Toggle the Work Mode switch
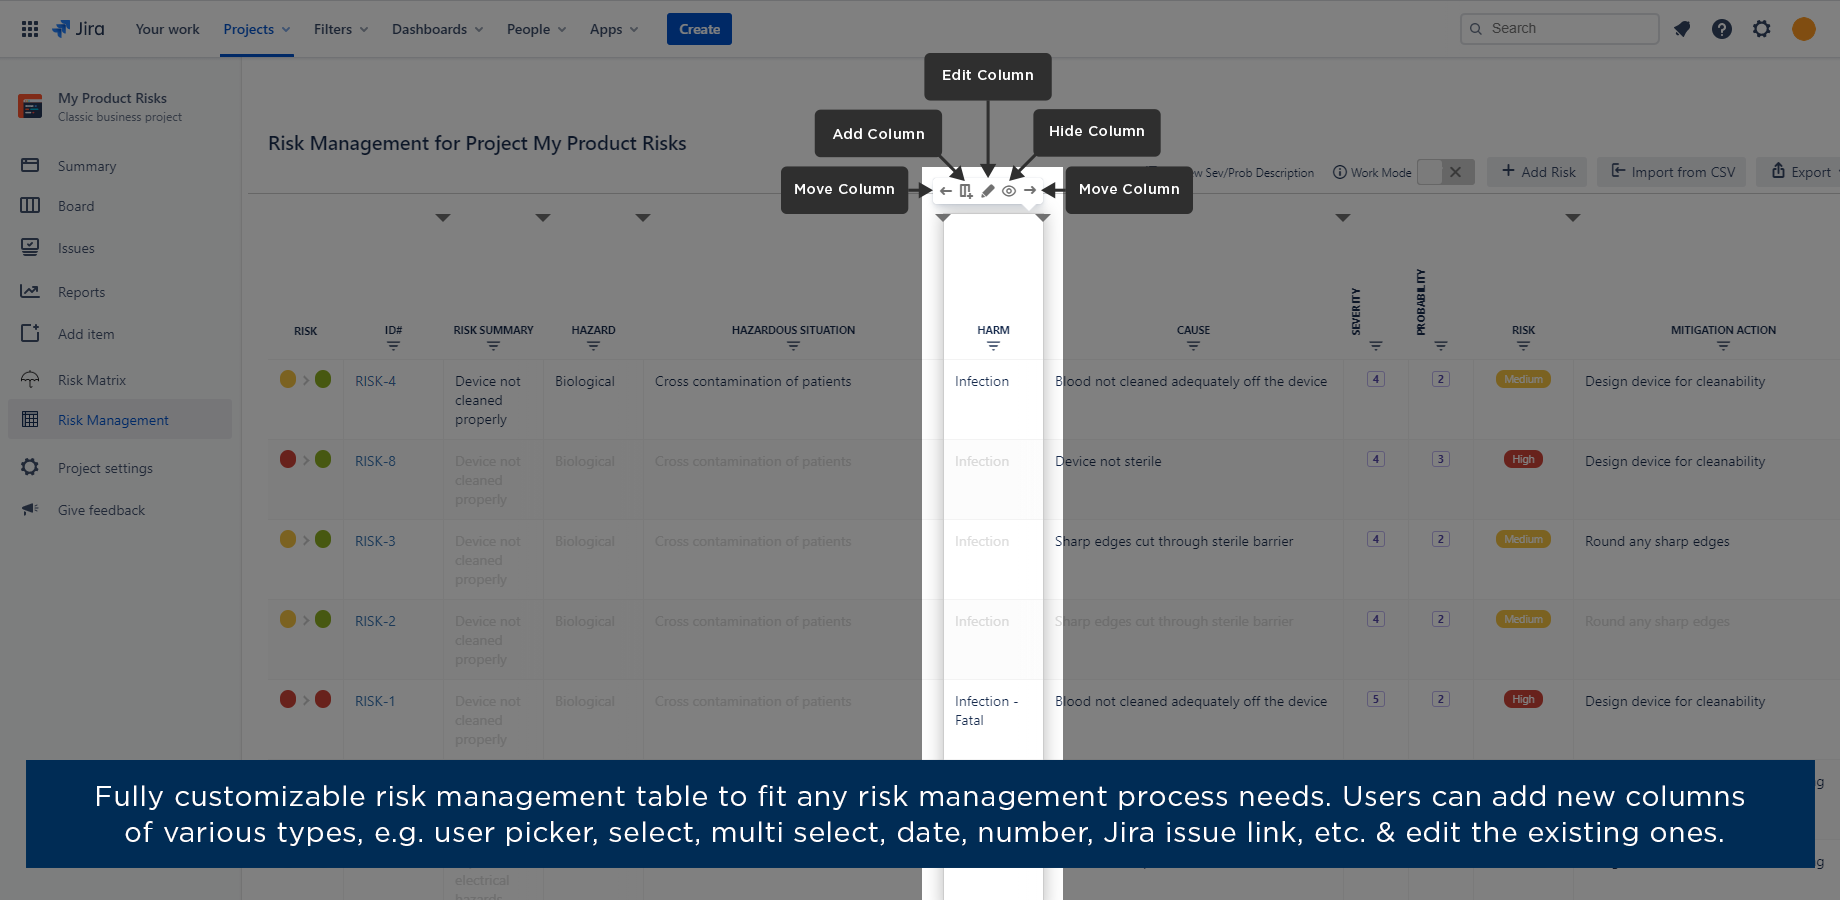1840x900 pixels. (1444, 172)
